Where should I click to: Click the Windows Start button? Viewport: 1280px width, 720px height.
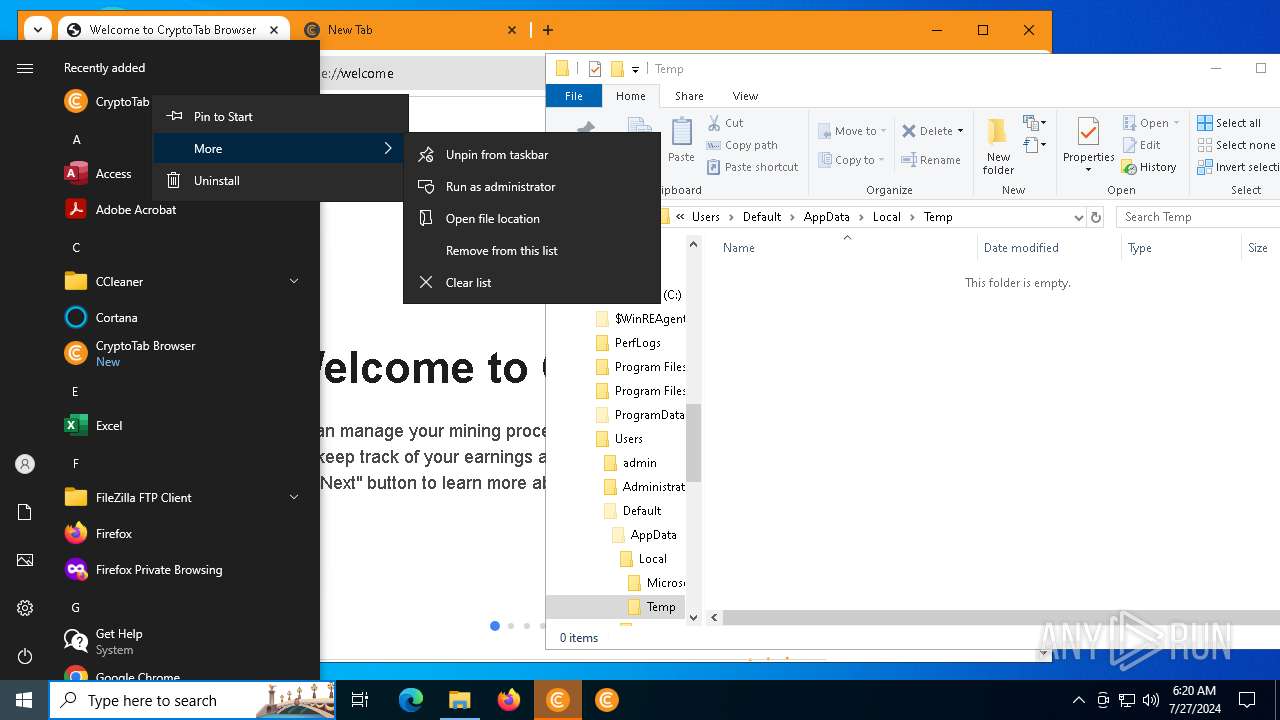click(x=24, y=700)
